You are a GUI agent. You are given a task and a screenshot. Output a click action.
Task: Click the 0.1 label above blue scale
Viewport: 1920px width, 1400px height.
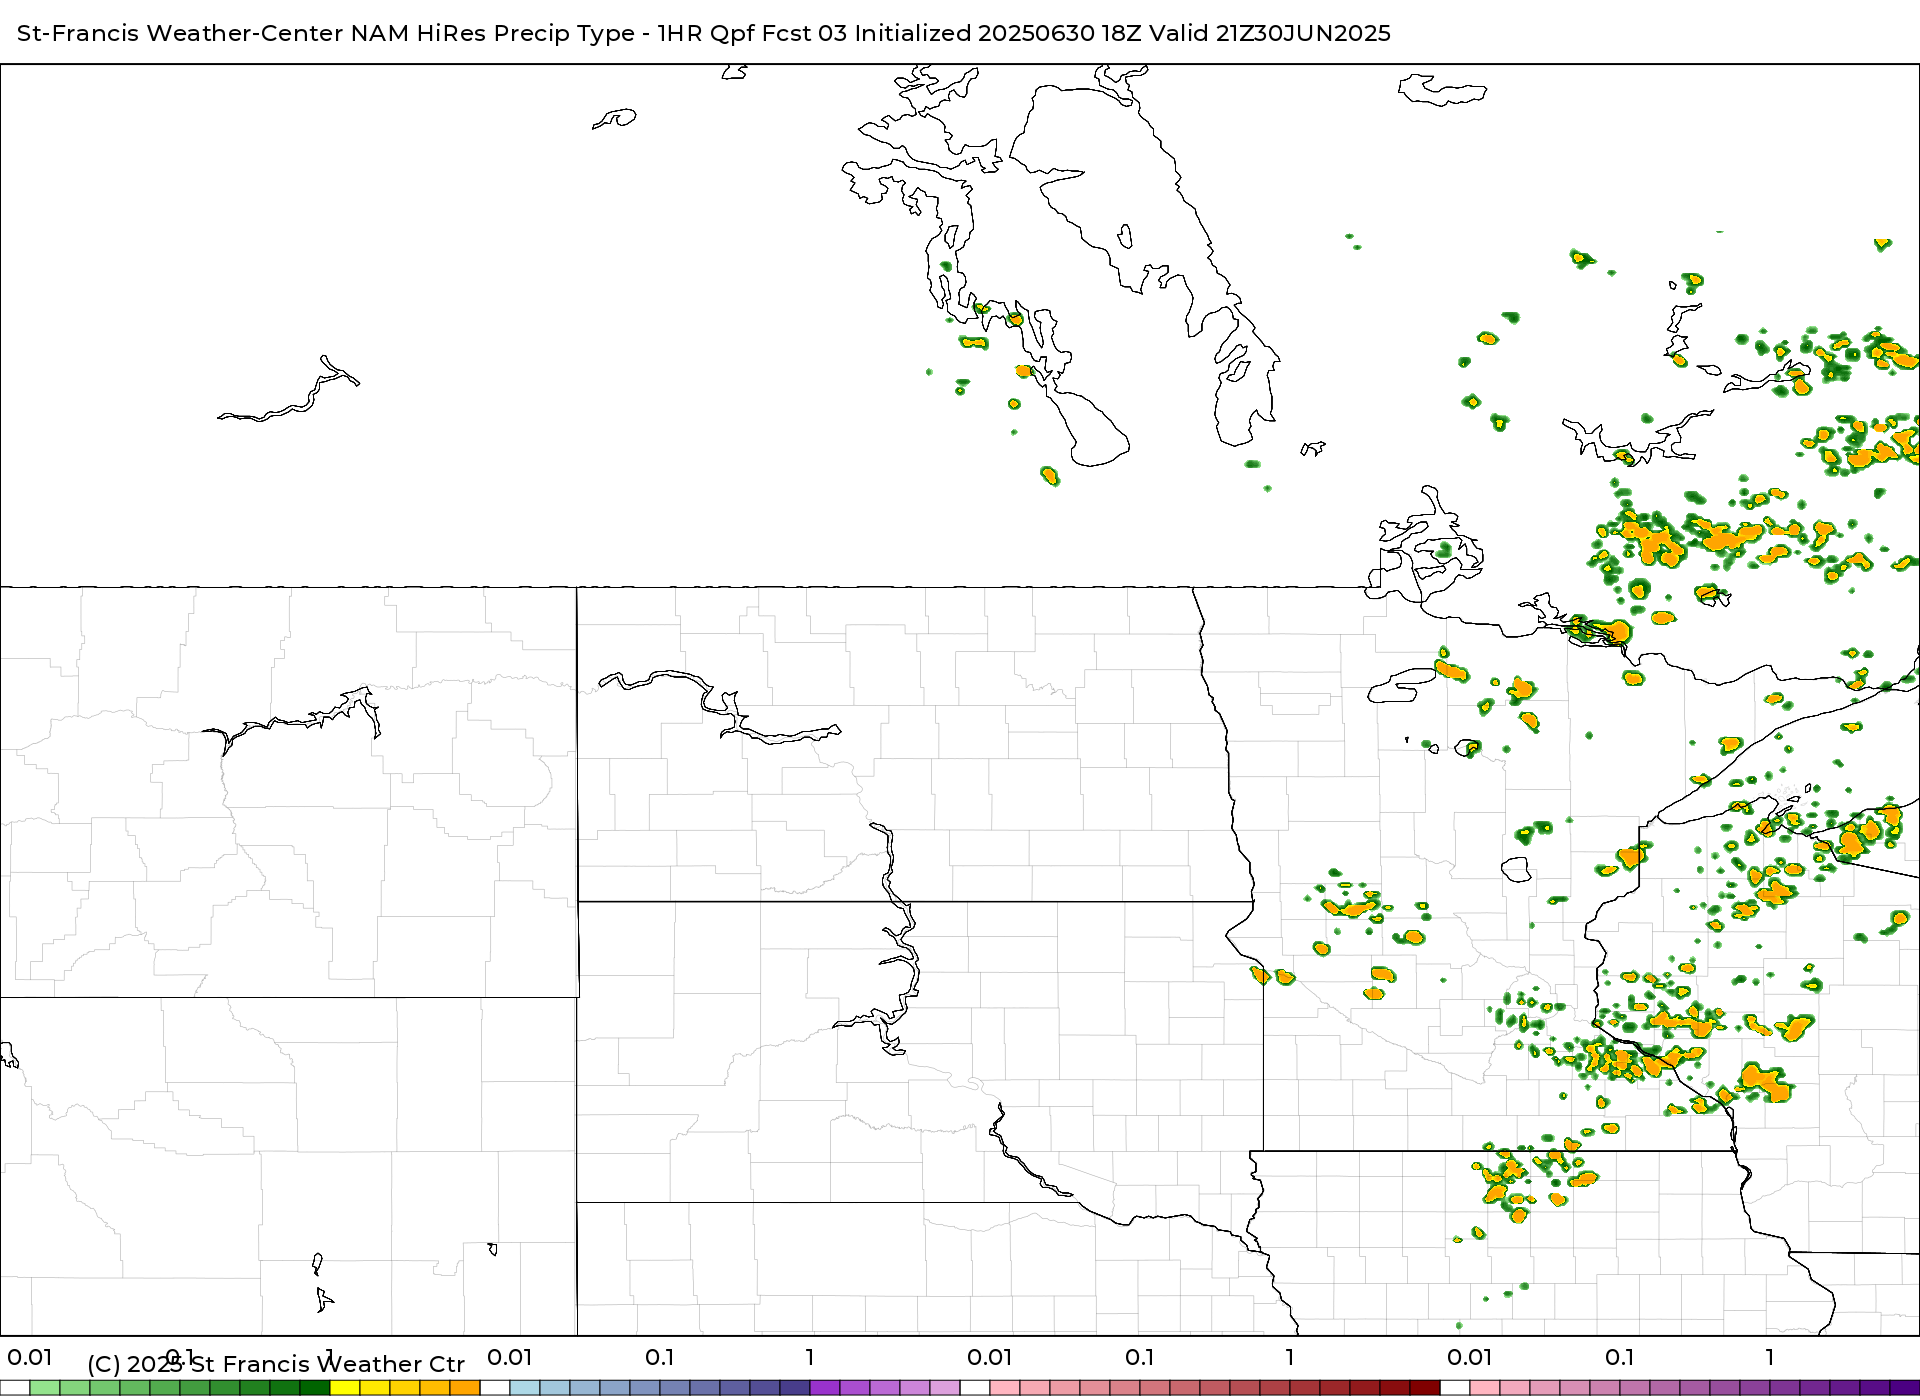point(660,1357)
